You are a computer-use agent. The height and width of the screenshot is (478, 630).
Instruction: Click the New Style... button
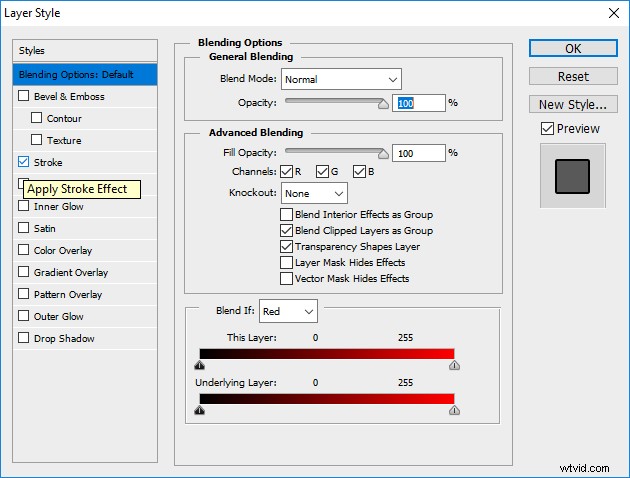(x=573, y=104)
